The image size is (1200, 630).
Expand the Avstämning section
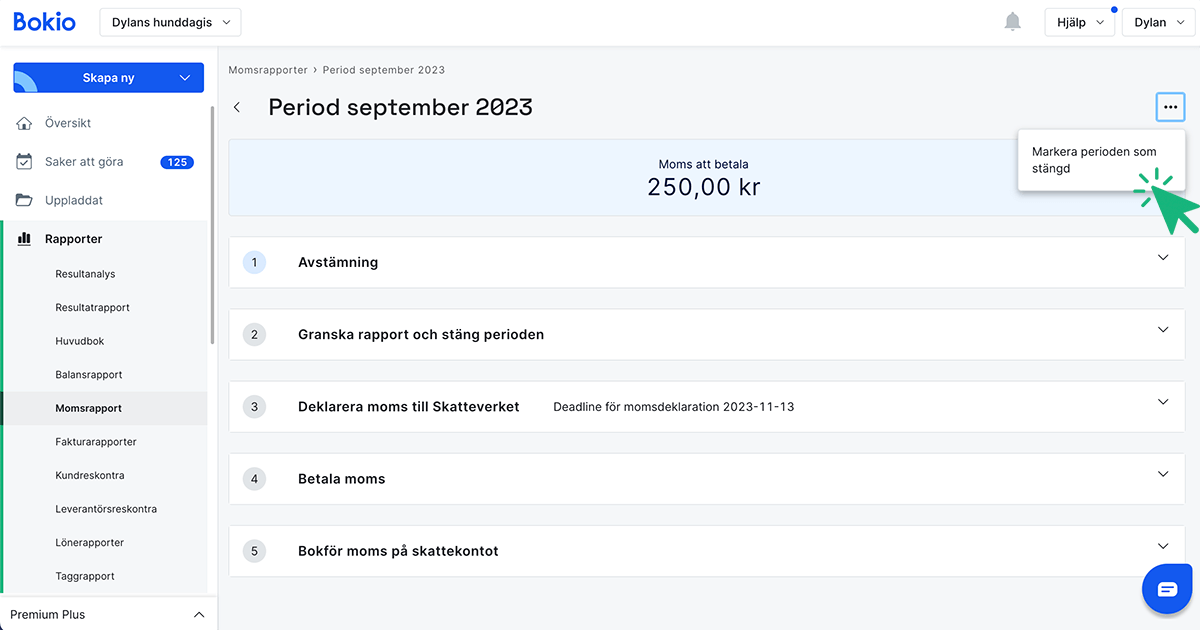tap(1162, 257)
